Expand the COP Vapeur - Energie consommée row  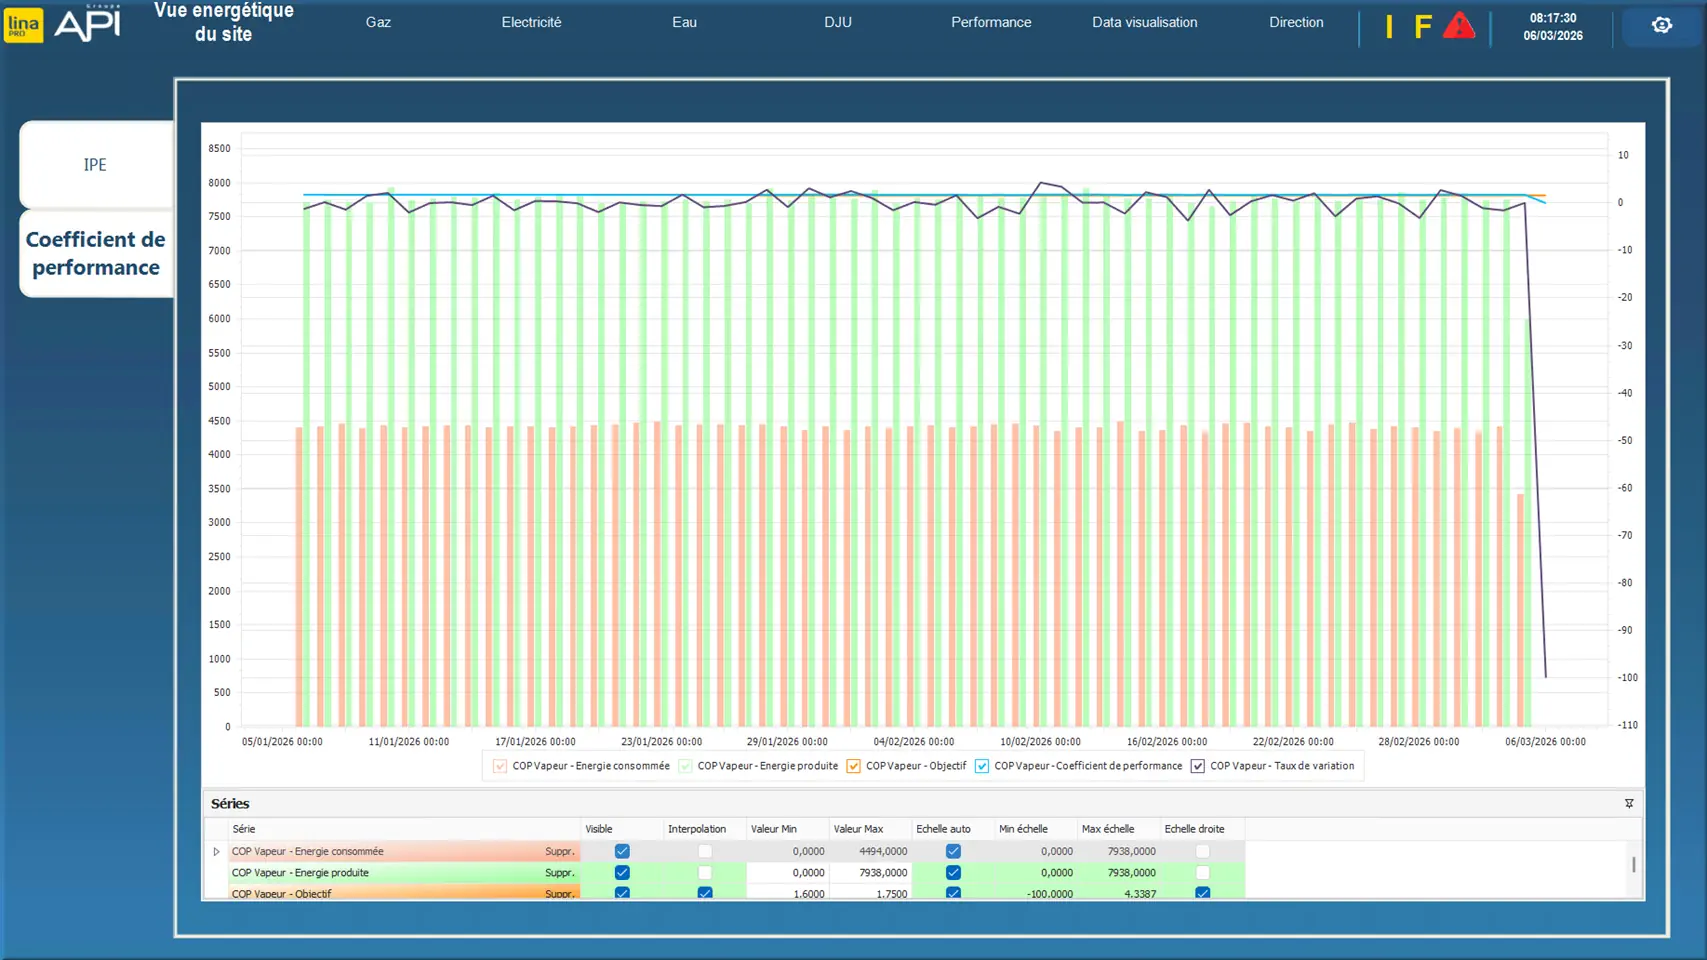point(216,852)
